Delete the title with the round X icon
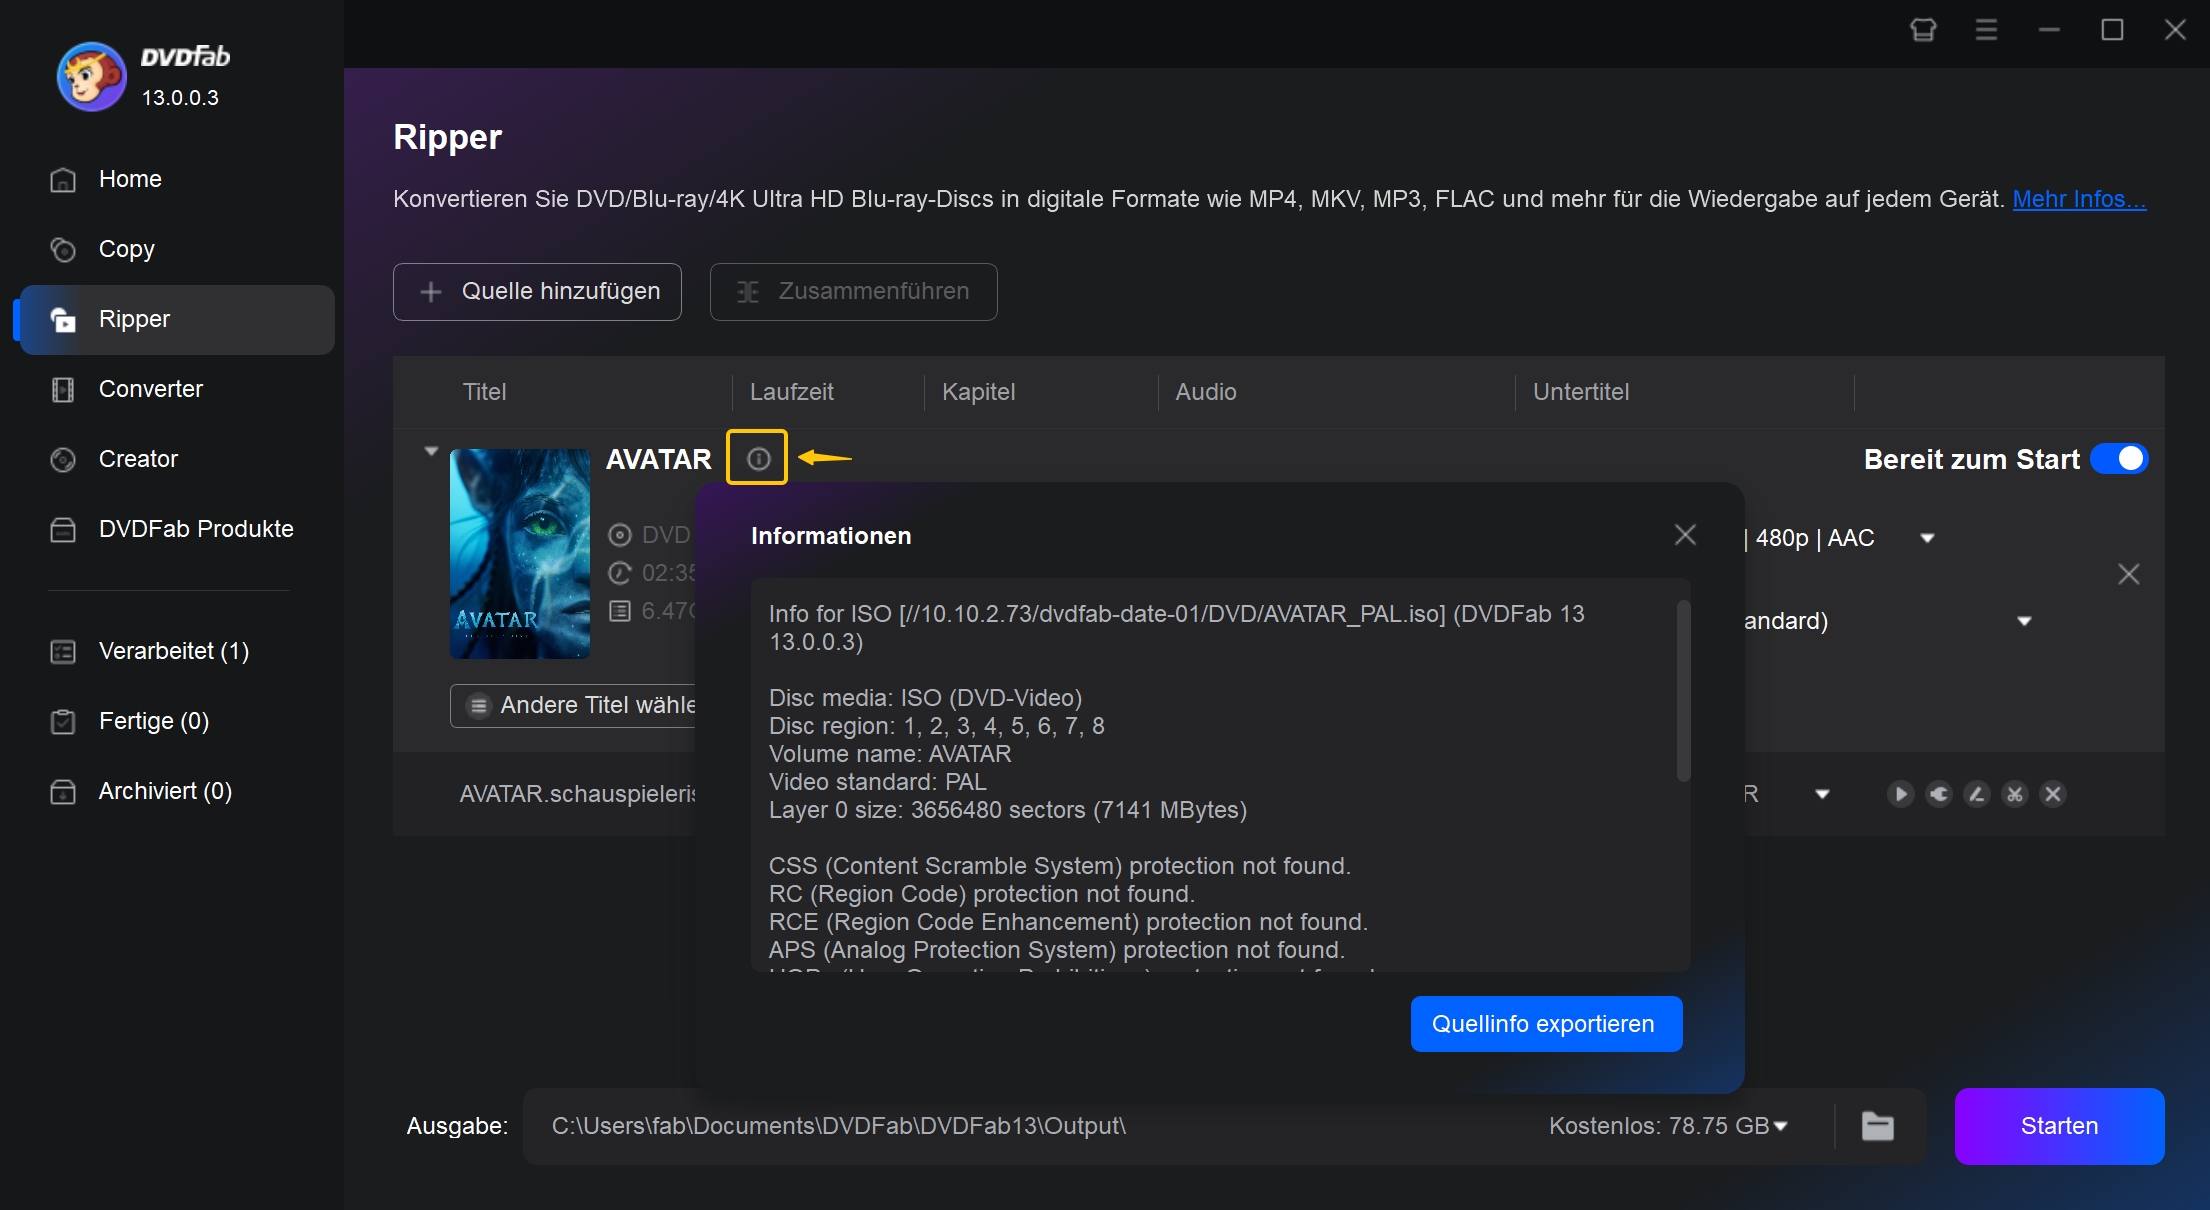 coord(2052,794)
